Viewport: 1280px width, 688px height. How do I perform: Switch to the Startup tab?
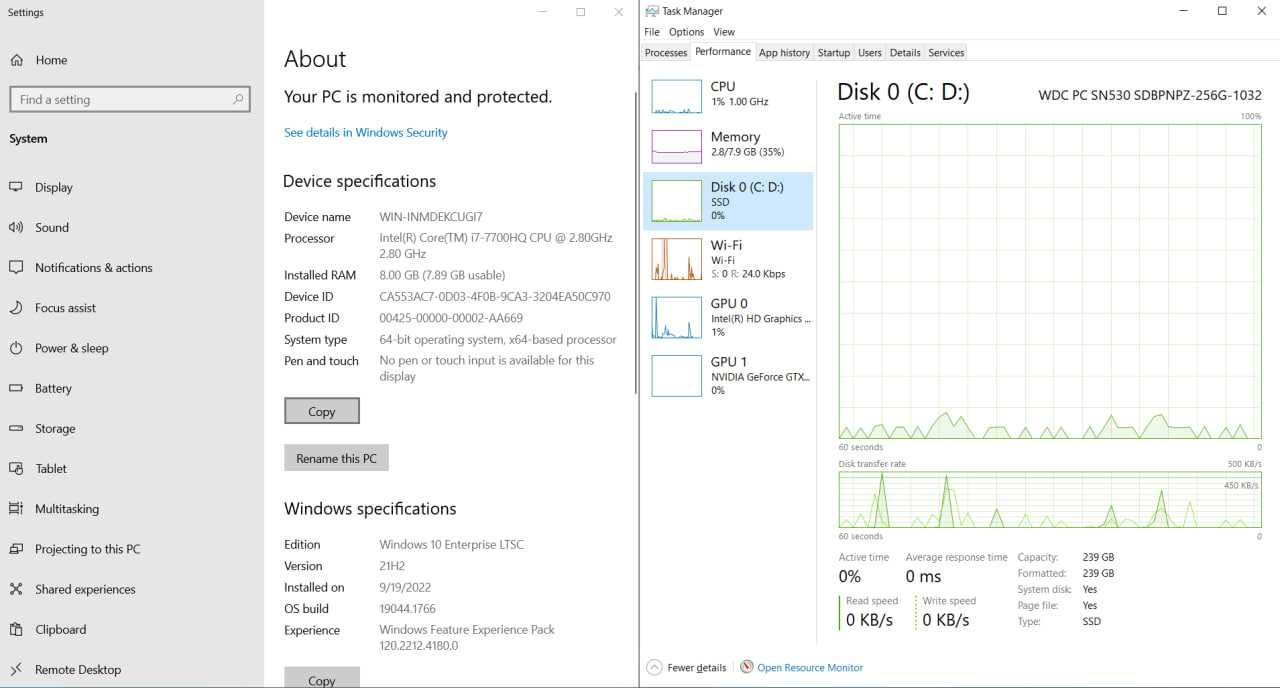pos(834,53)
